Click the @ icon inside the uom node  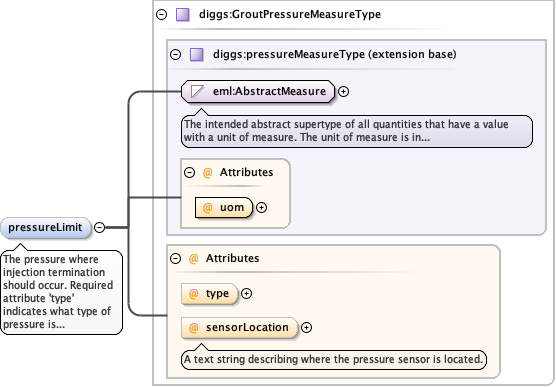pyautogui.click(x=207, y=208)
